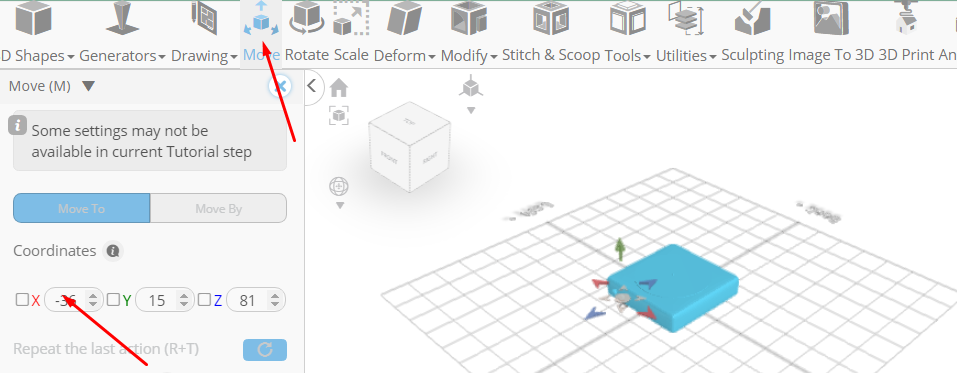Click the Y coordinate input field
The image size is (957, 373).
(157, 300)
